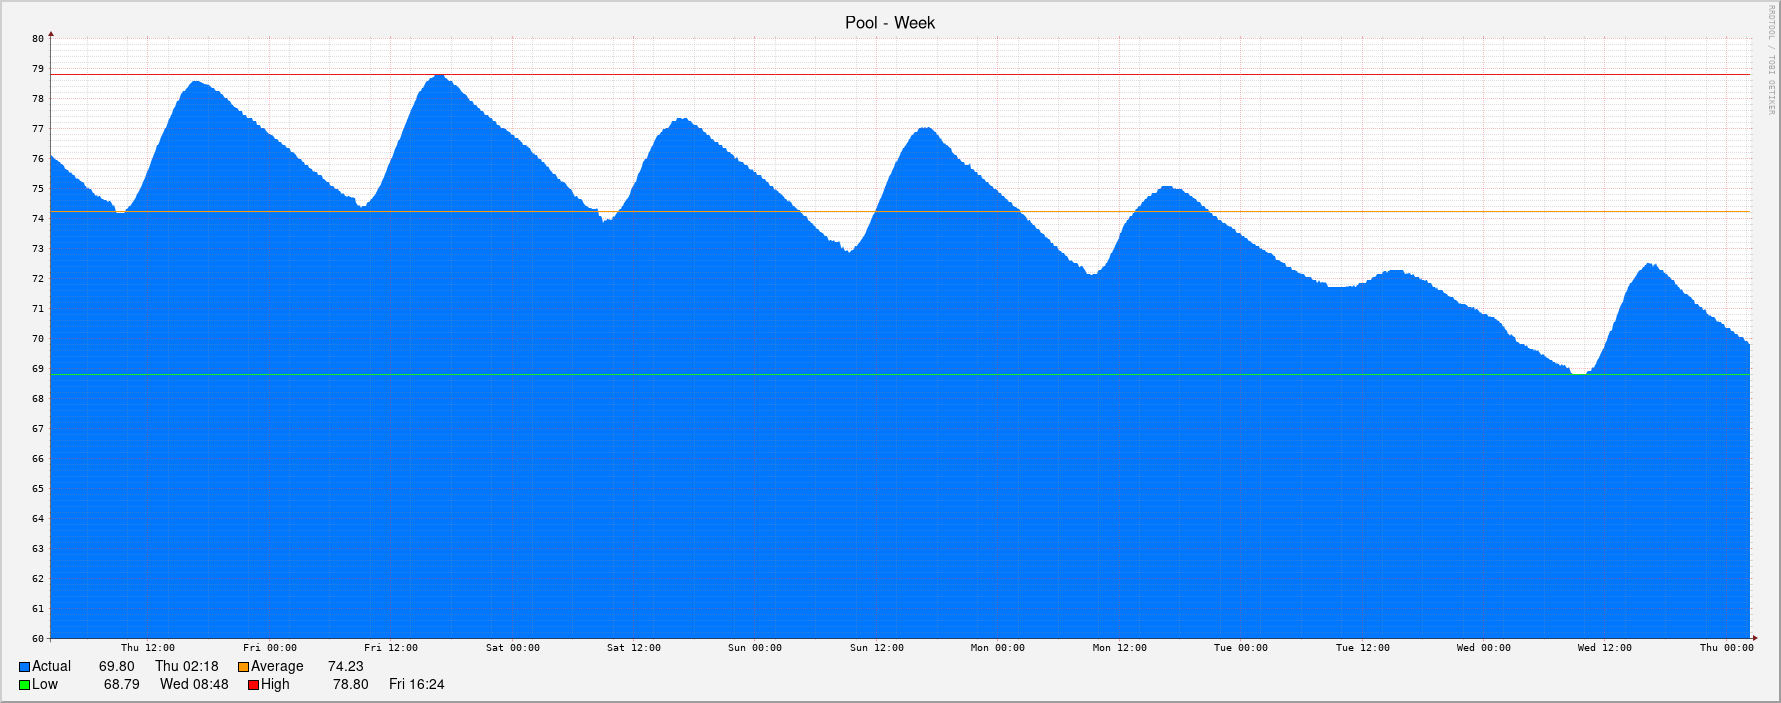Click the "Mon 12:00" x-axis label
This screenshot has width=1781, height=703.
point(1119,648)
